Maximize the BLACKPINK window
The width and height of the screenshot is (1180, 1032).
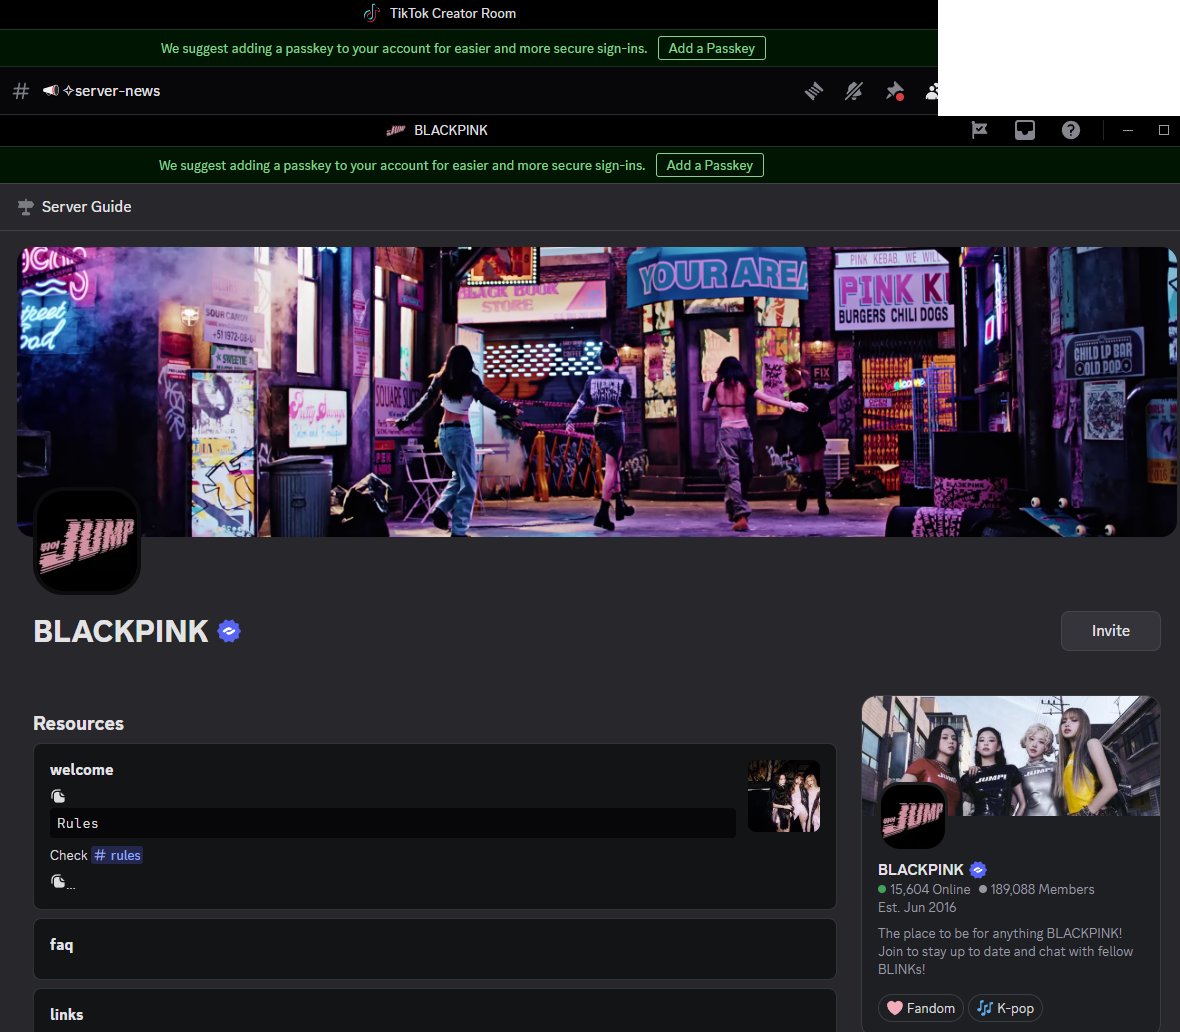point(1163,130)
